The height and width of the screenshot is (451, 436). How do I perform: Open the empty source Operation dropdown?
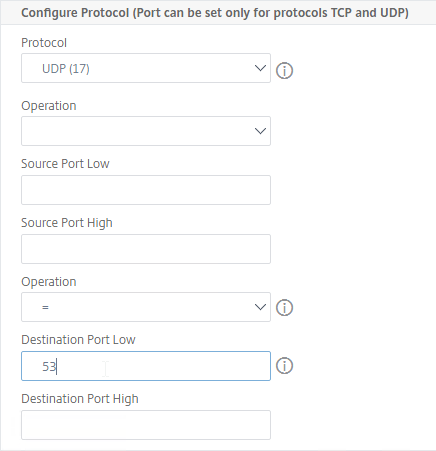[x=146, y=131]
